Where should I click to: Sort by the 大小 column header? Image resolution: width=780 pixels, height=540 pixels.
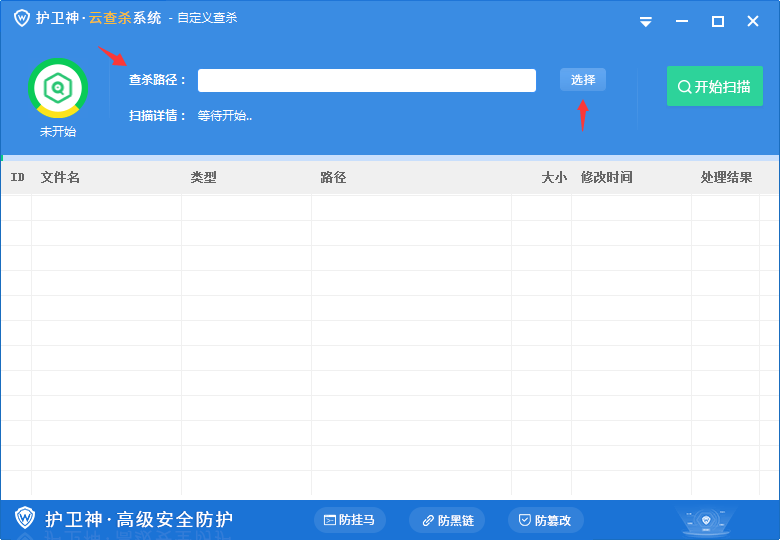pyautogui.click(x=553, y=178)
